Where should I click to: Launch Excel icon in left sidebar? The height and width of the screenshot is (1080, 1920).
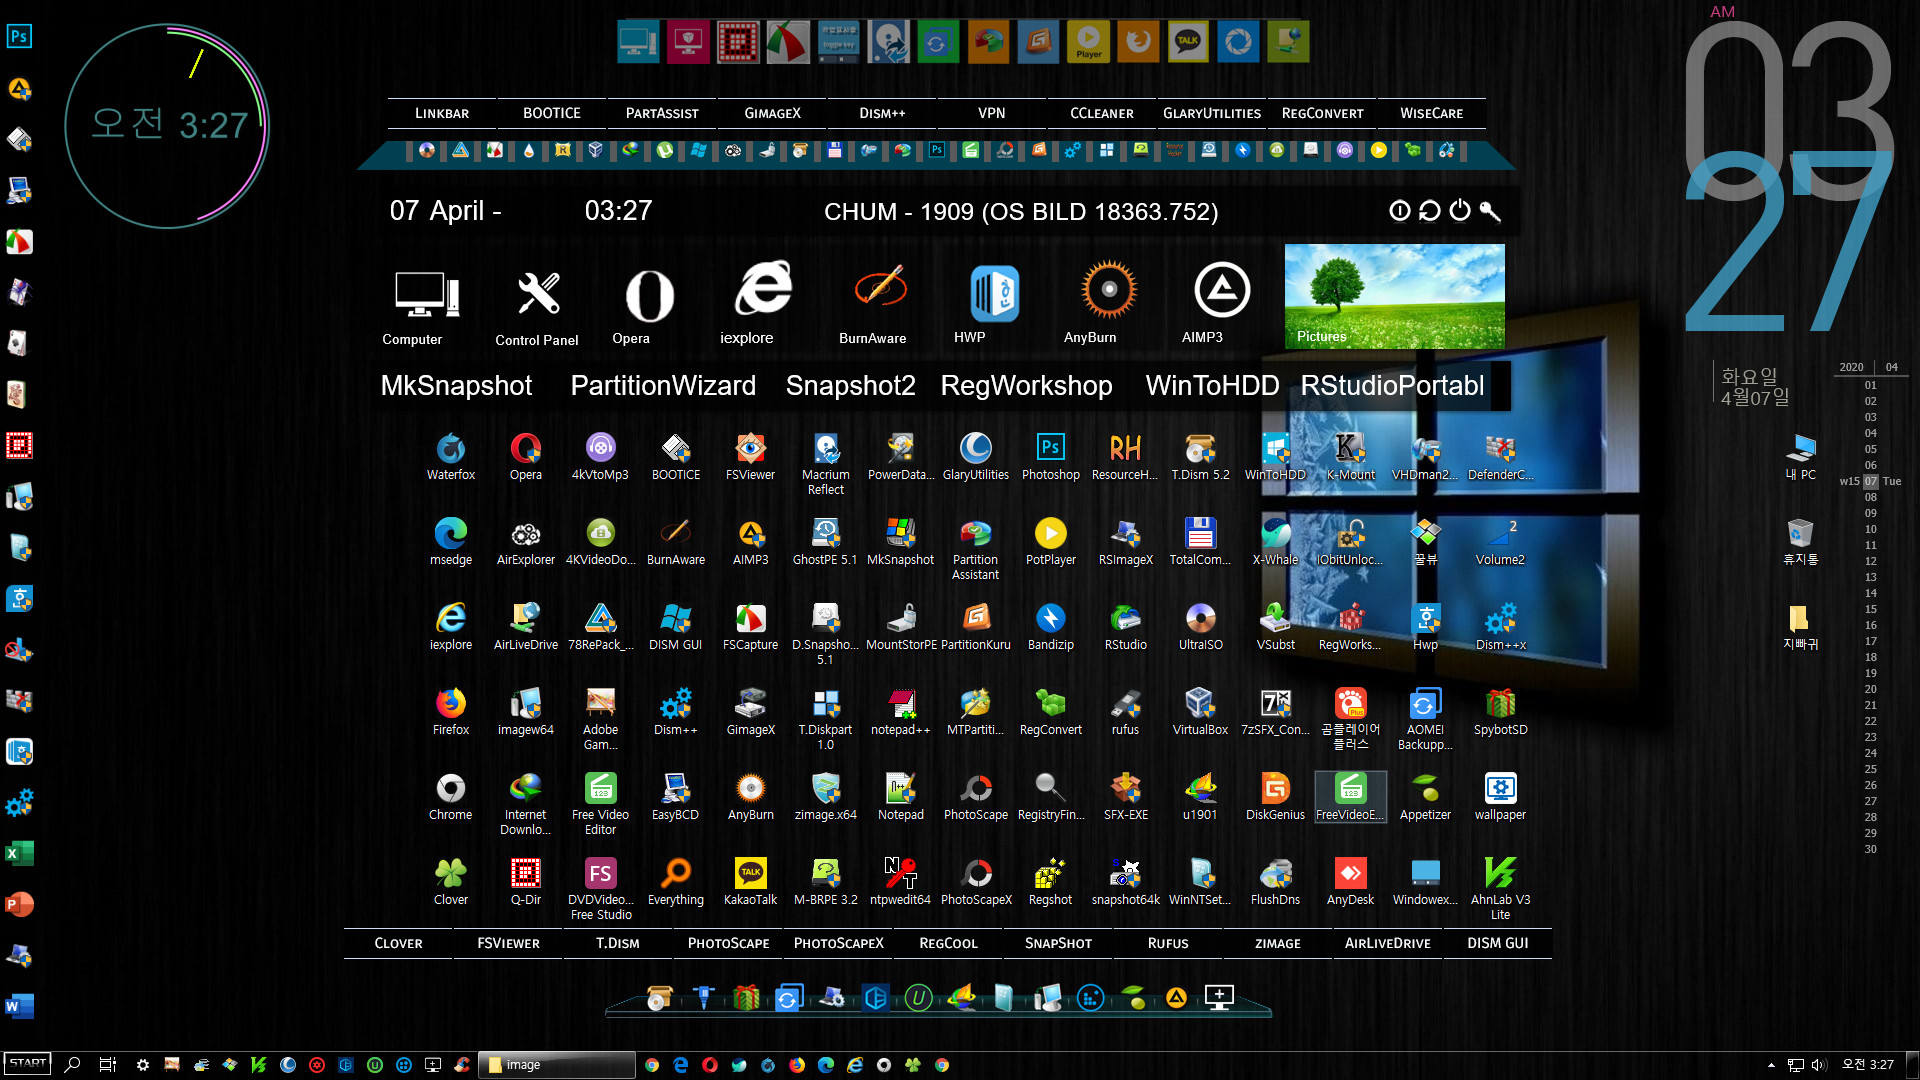click(x=19, y=853)
